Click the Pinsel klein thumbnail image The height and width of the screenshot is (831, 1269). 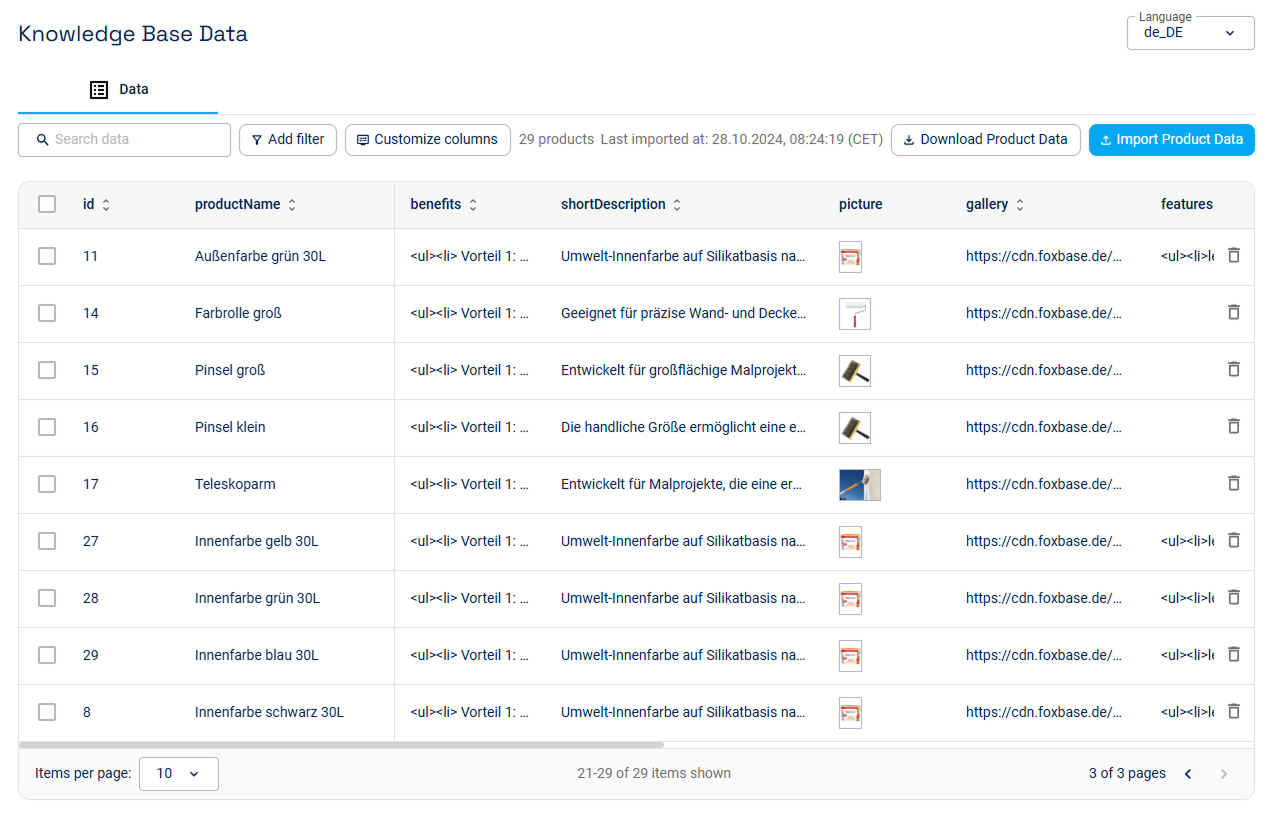[855, 428]
